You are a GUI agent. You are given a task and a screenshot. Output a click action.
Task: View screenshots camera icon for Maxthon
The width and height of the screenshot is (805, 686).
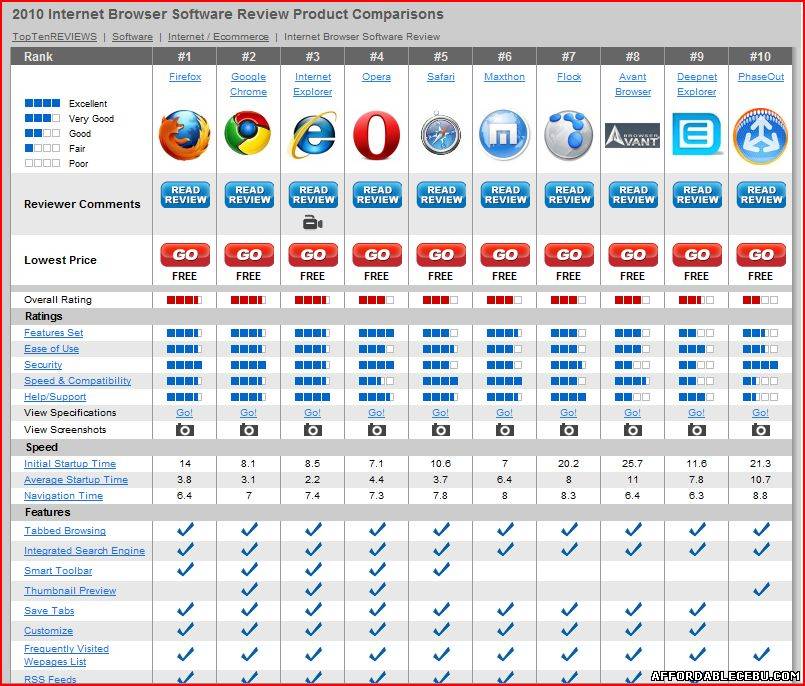coord(504,430)
